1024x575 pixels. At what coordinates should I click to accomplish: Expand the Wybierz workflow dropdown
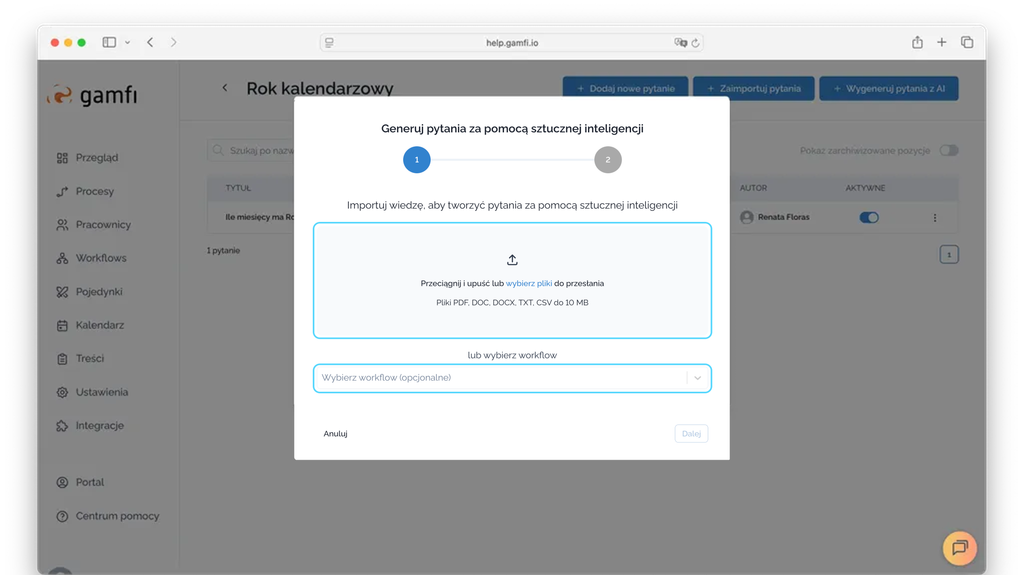[698, 378]
